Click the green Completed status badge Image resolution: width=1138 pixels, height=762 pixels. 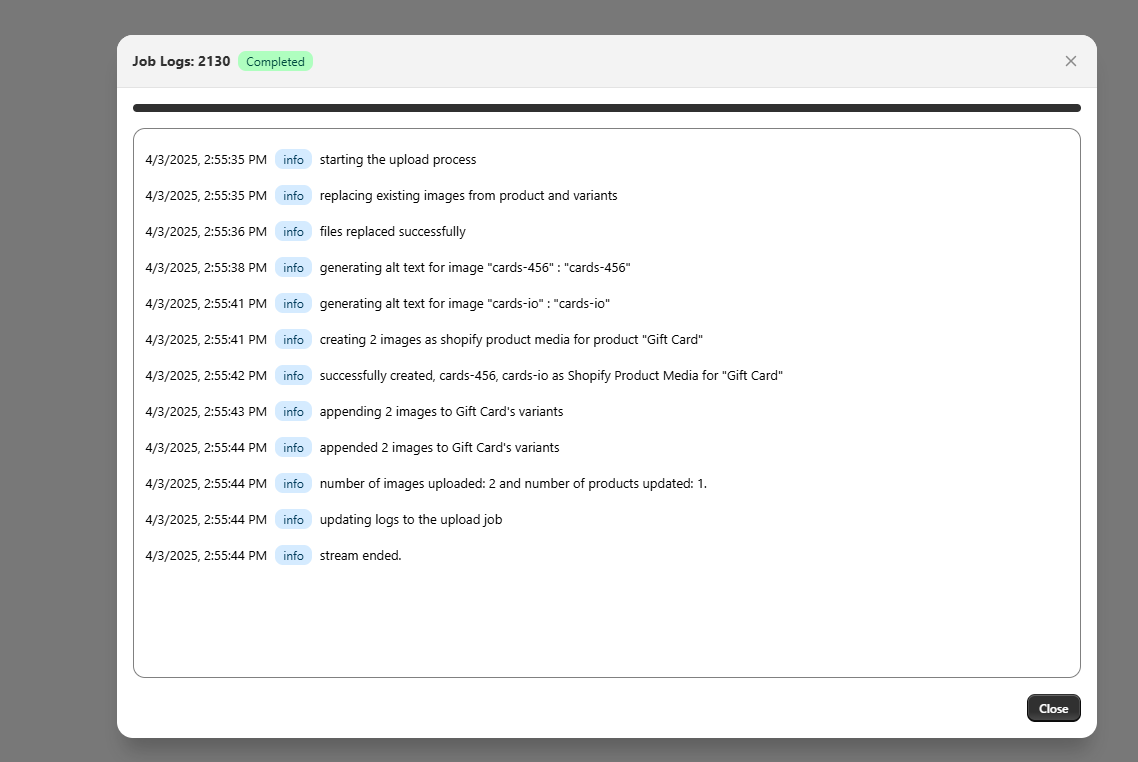tap(275, 62)
